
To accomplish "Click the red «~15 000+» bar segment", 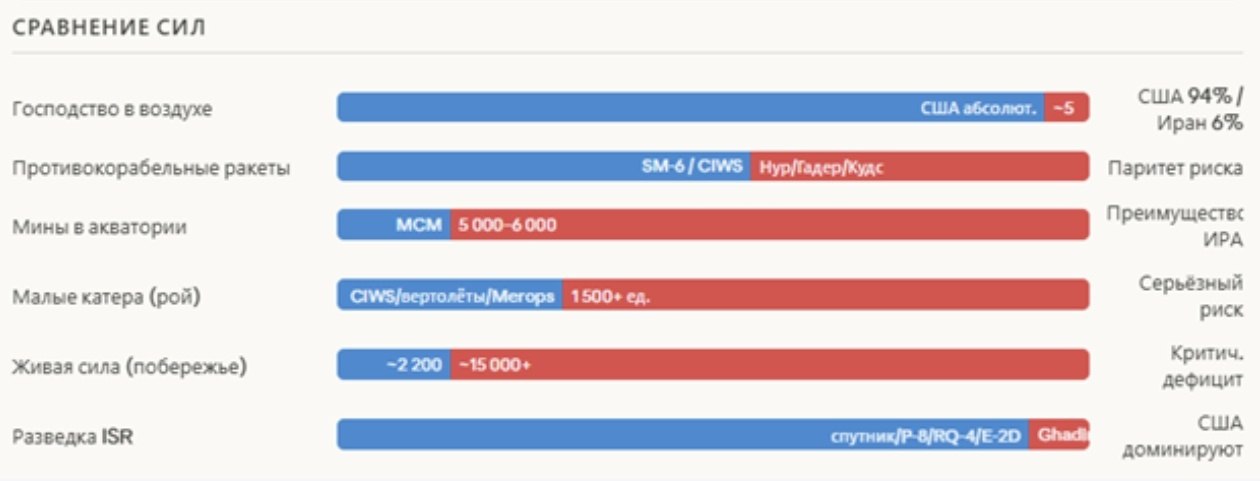I will pos(769,365).
